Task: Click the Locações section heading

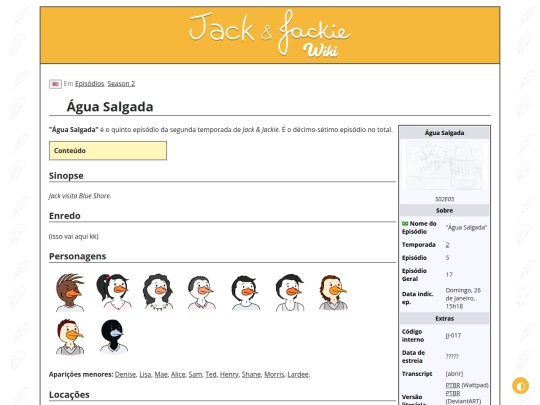Action: 69,395
